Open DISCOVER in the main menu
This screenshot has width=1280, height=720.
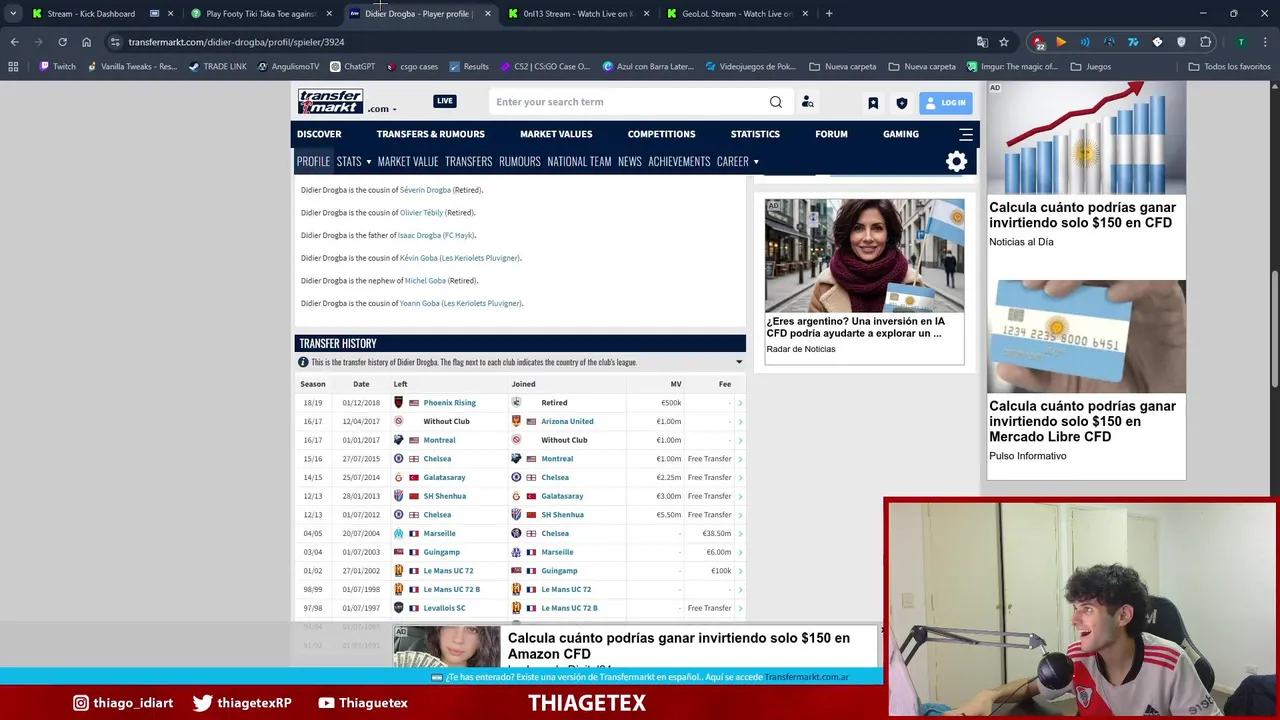pos(319,134)
